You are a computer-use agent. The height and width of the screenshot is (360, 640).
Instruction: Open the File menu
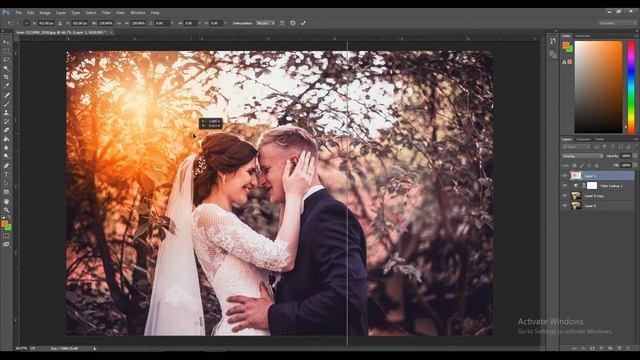[x=18, y=13]
